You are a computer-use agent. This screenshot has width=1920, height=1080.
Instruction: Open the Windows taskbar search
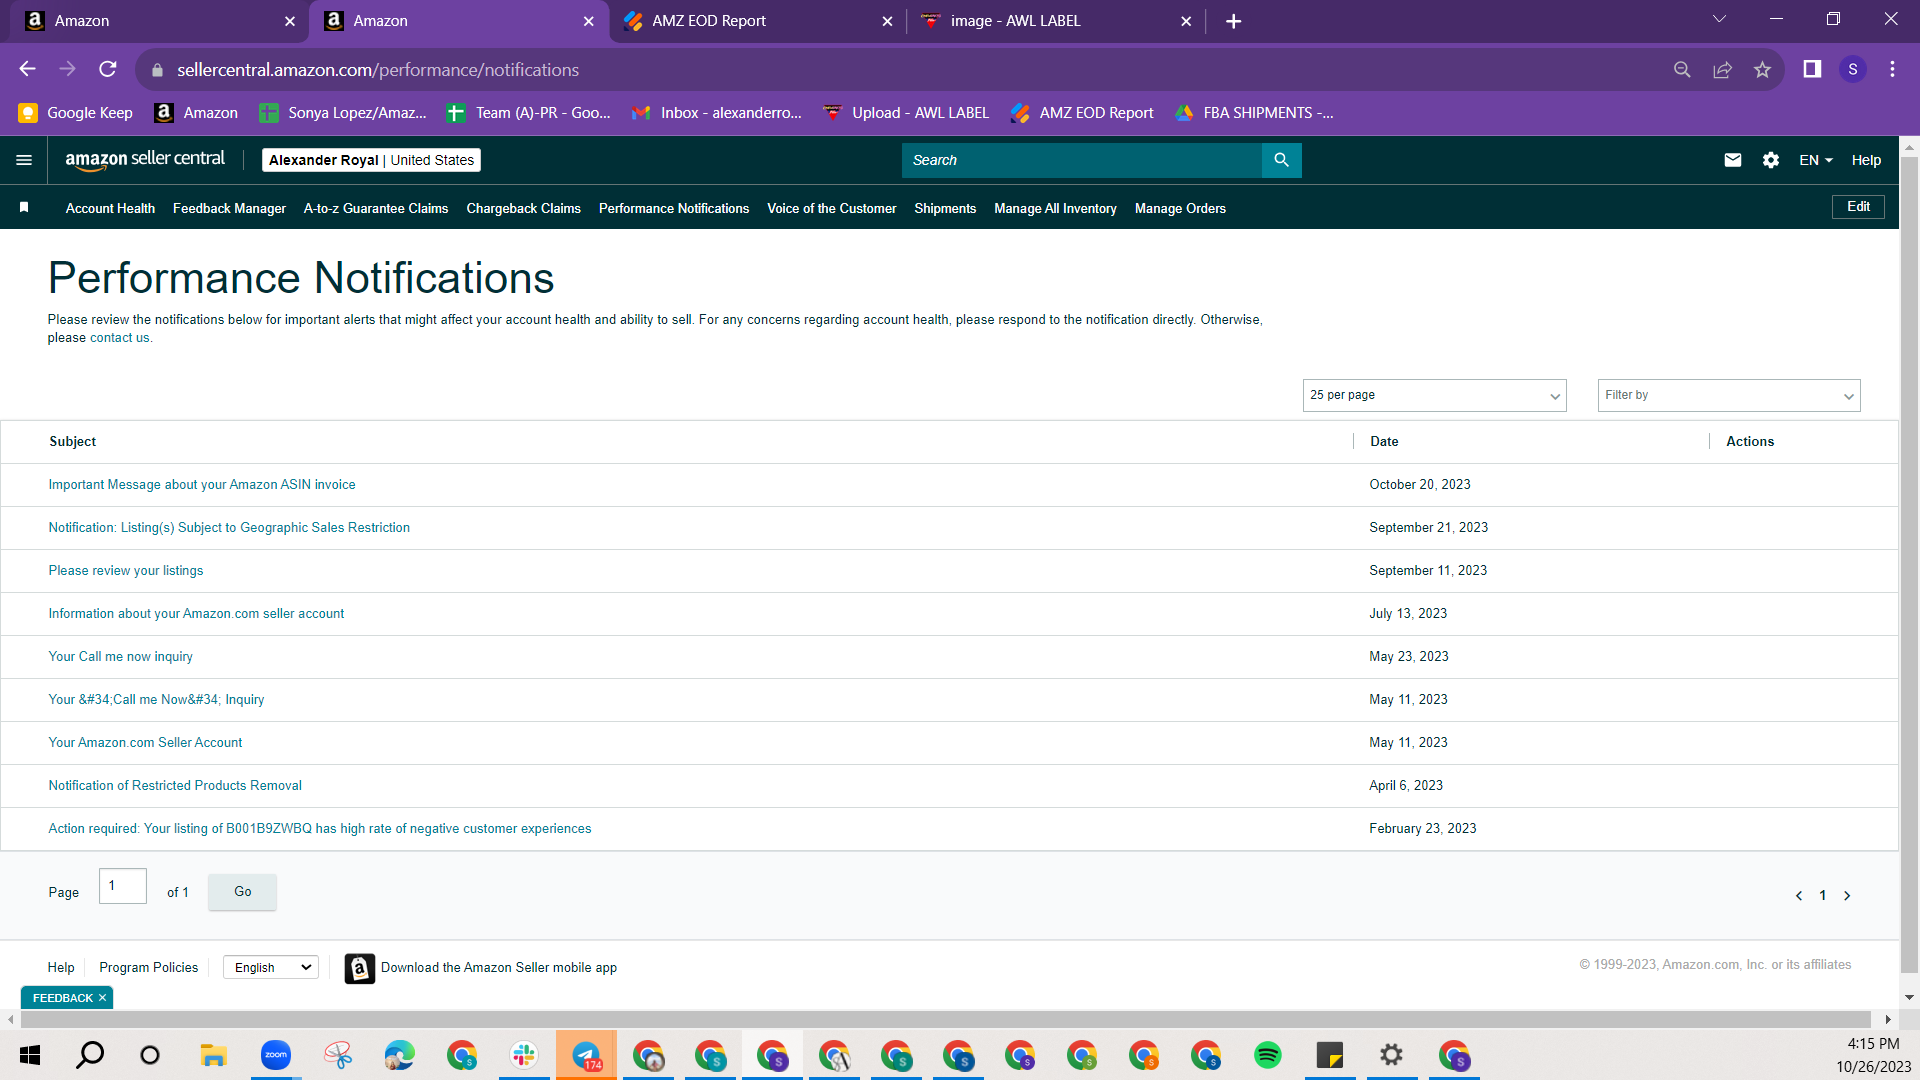point(90,1055)
